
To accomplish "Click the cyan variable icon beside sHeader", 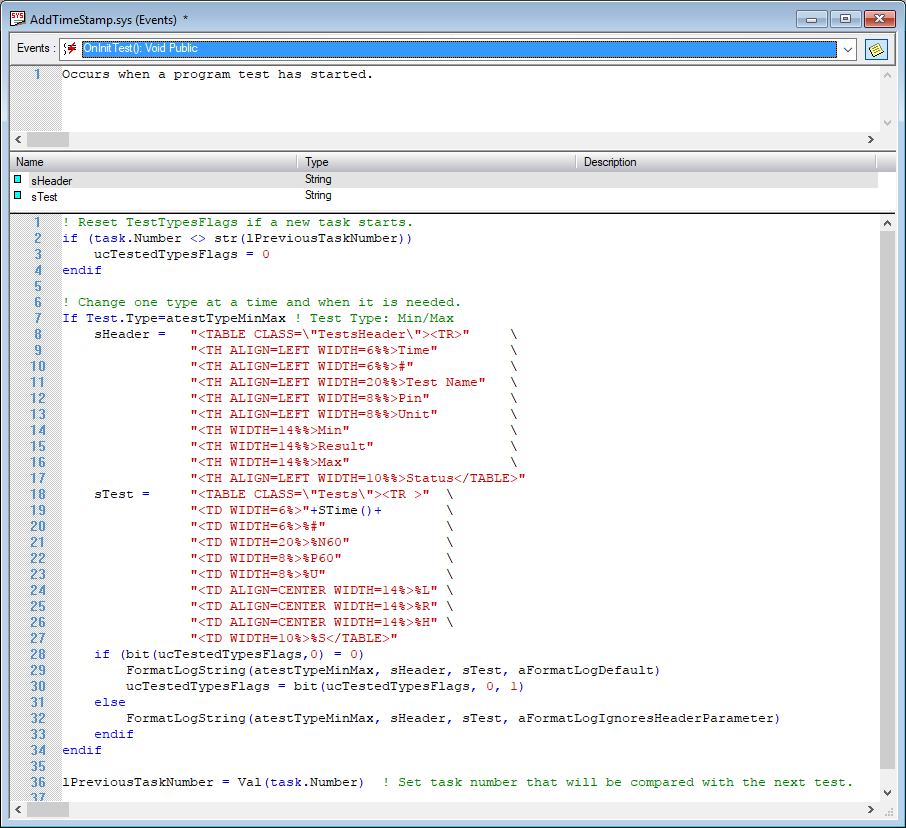I will (18, 180).
